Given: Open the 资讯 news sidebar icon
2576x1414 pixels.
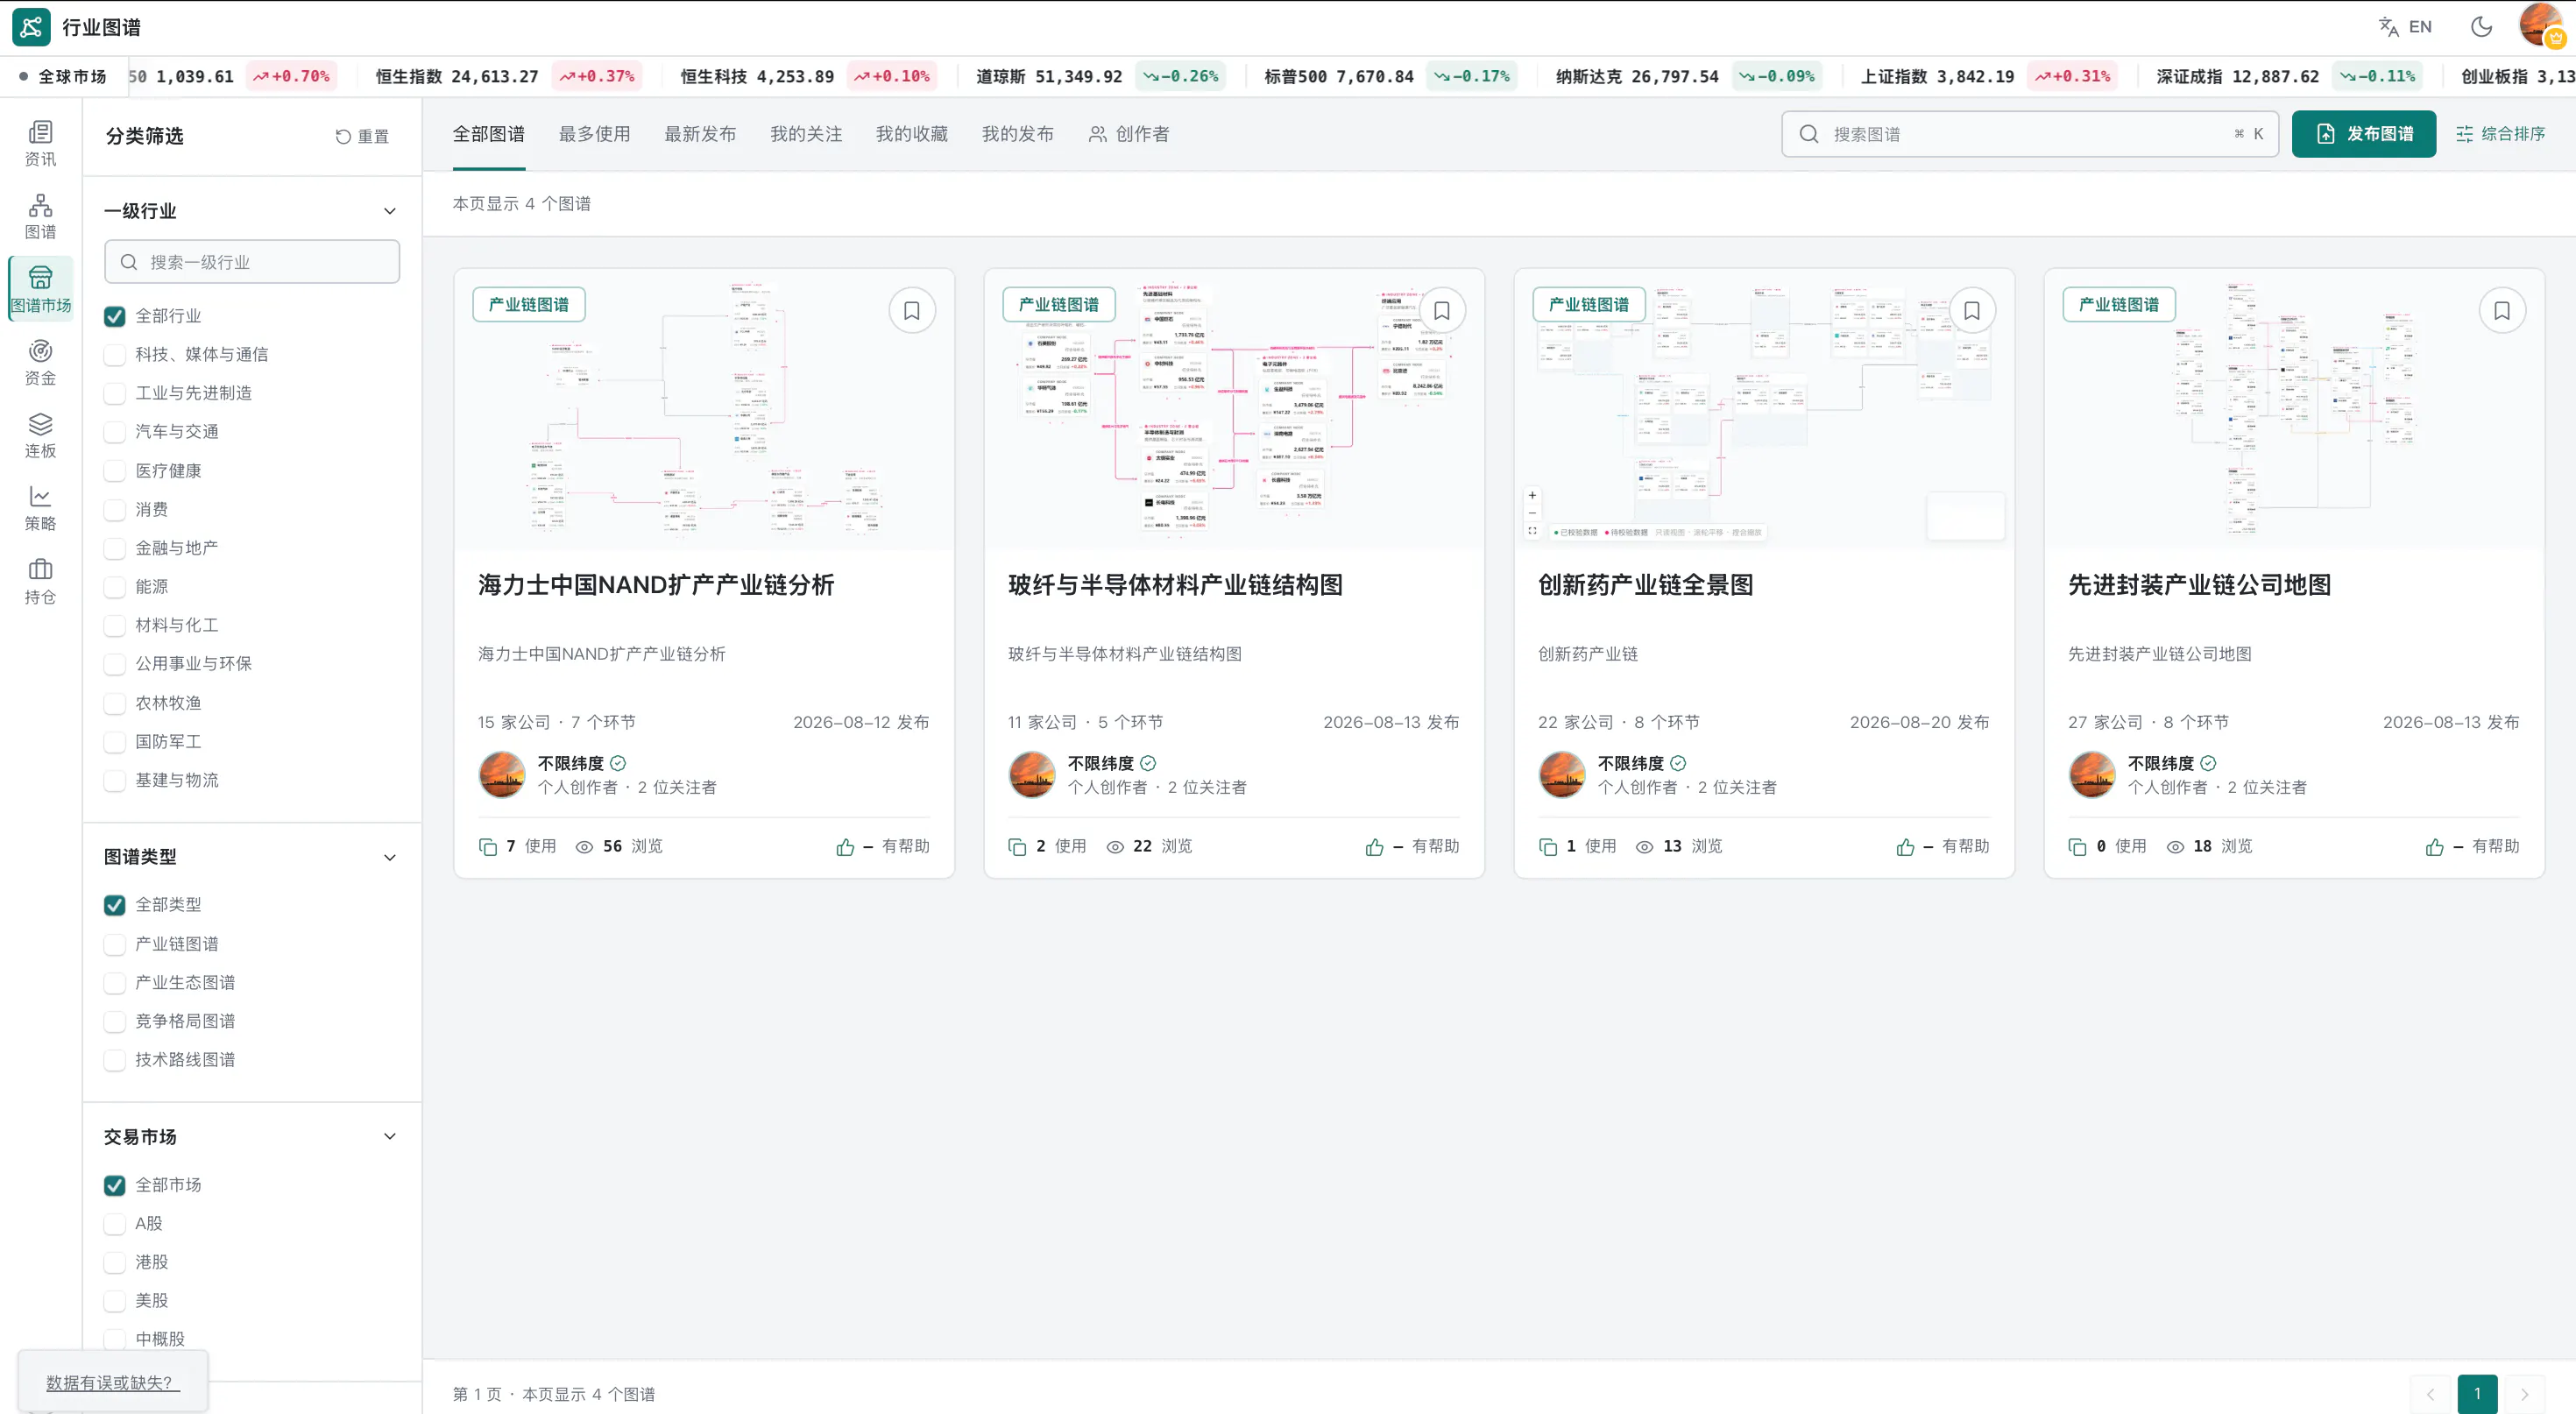Looking at the screenshot, I should pos(40,144).
